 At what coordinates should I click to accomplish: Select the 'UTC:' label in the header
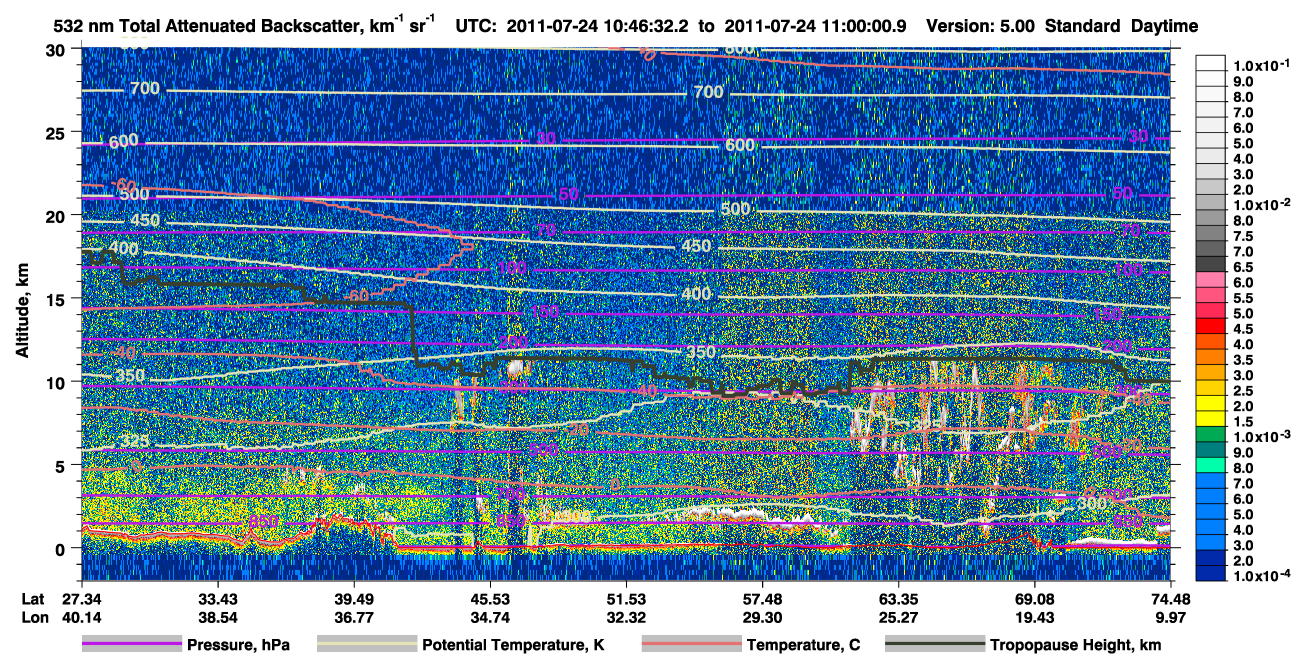(478, 27)
